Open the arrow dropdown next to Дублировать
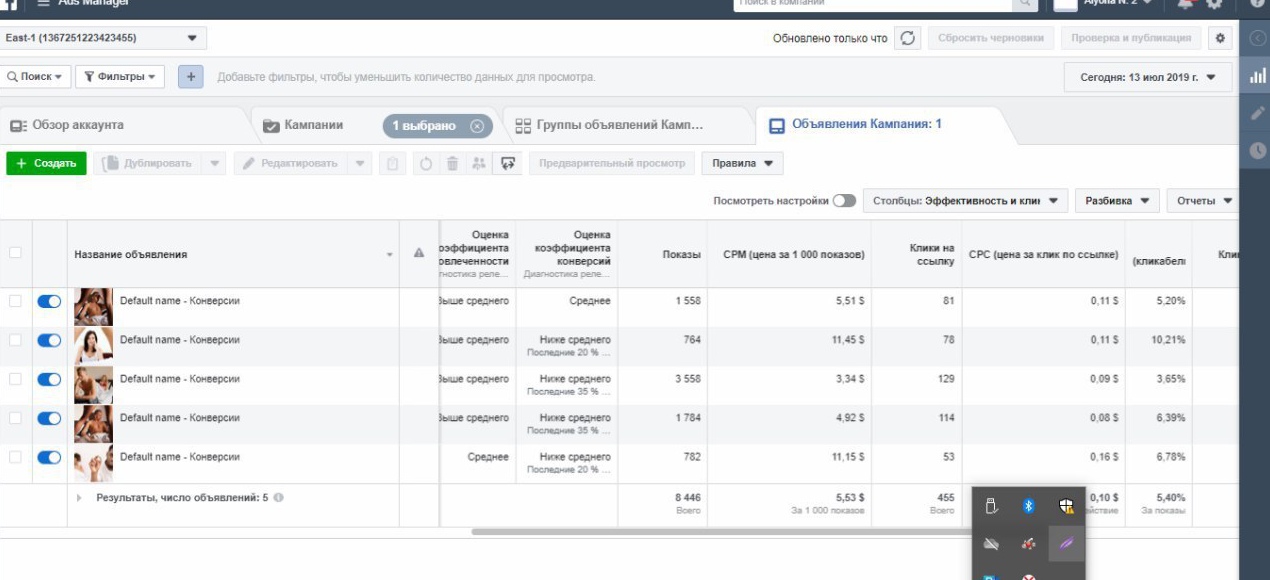Viewport: 1270px width, 580px height. [x=214, y=163]
